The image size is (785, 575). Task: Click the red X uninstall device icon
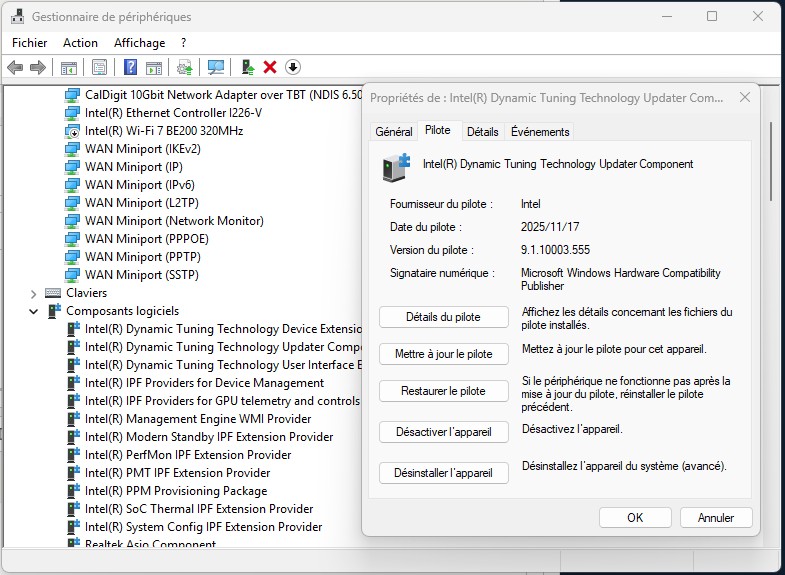pos(270,67)
